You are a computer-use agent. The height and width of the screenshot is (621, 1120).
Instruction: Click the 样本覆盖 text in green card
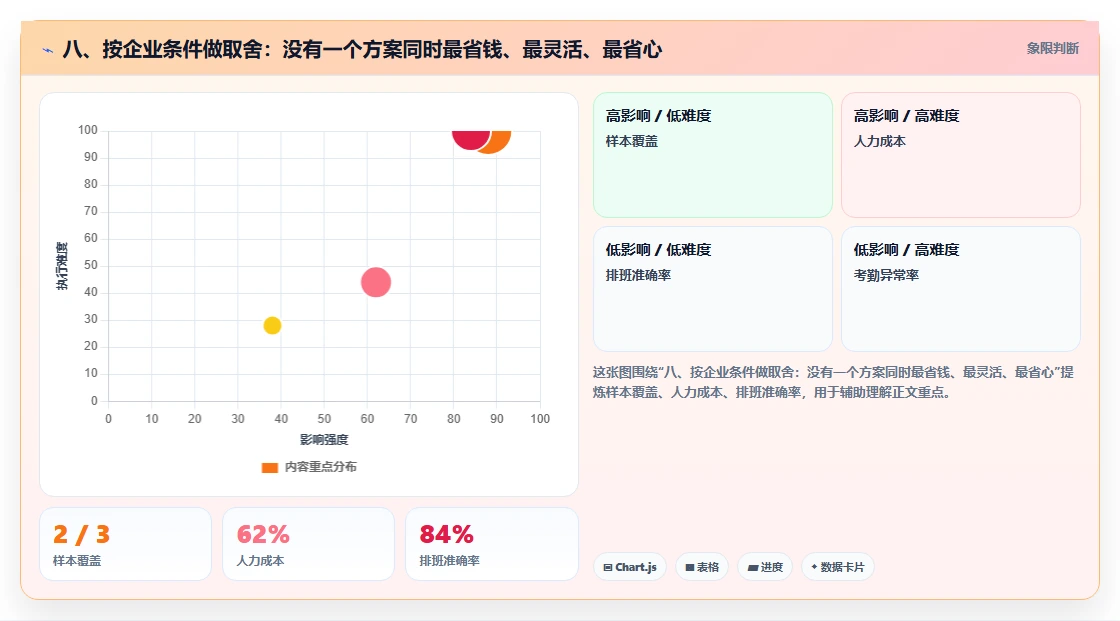631,141
